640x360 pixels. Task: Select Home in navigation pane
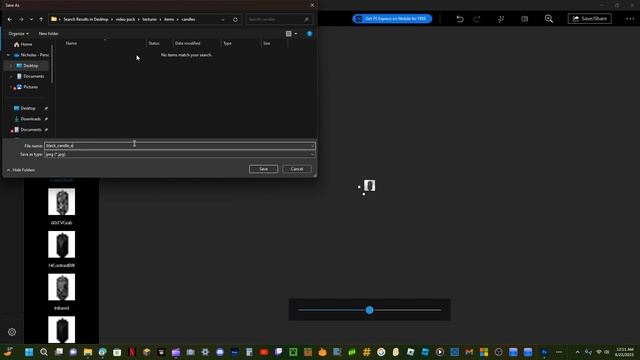click(x=23, y=44)
